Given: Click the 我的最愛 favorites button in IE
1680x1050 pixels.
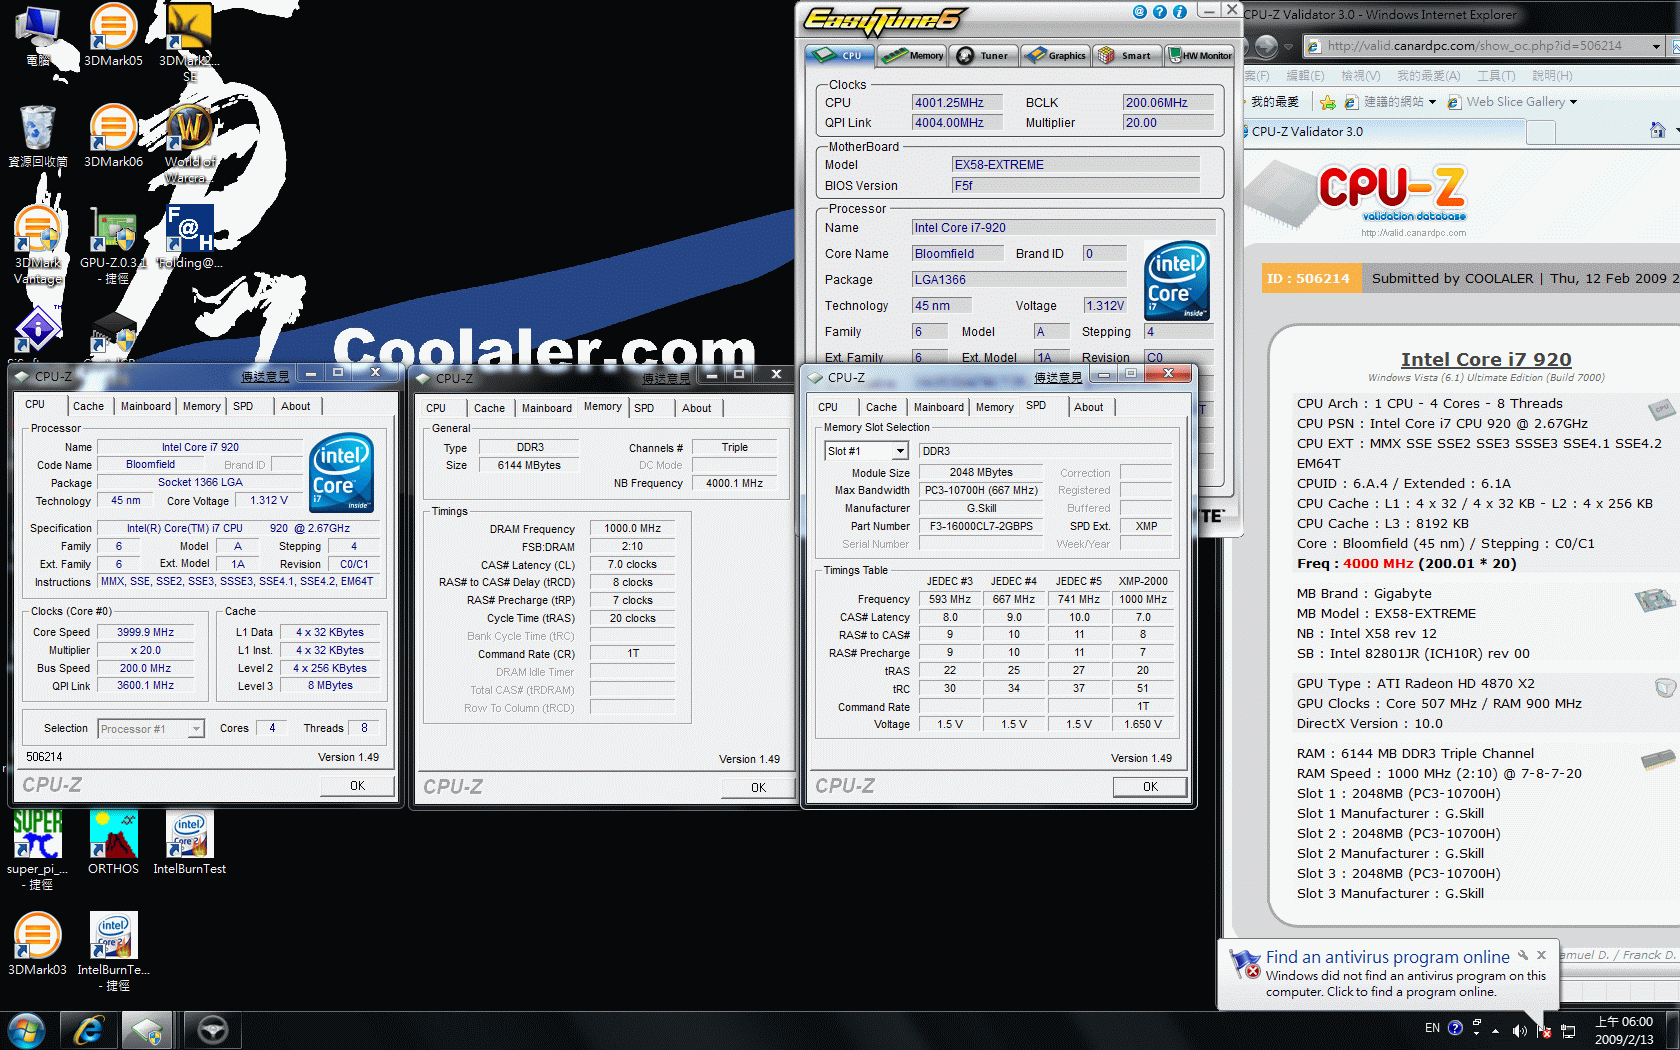Looking at the screenshot, I should coord(1274,102).
